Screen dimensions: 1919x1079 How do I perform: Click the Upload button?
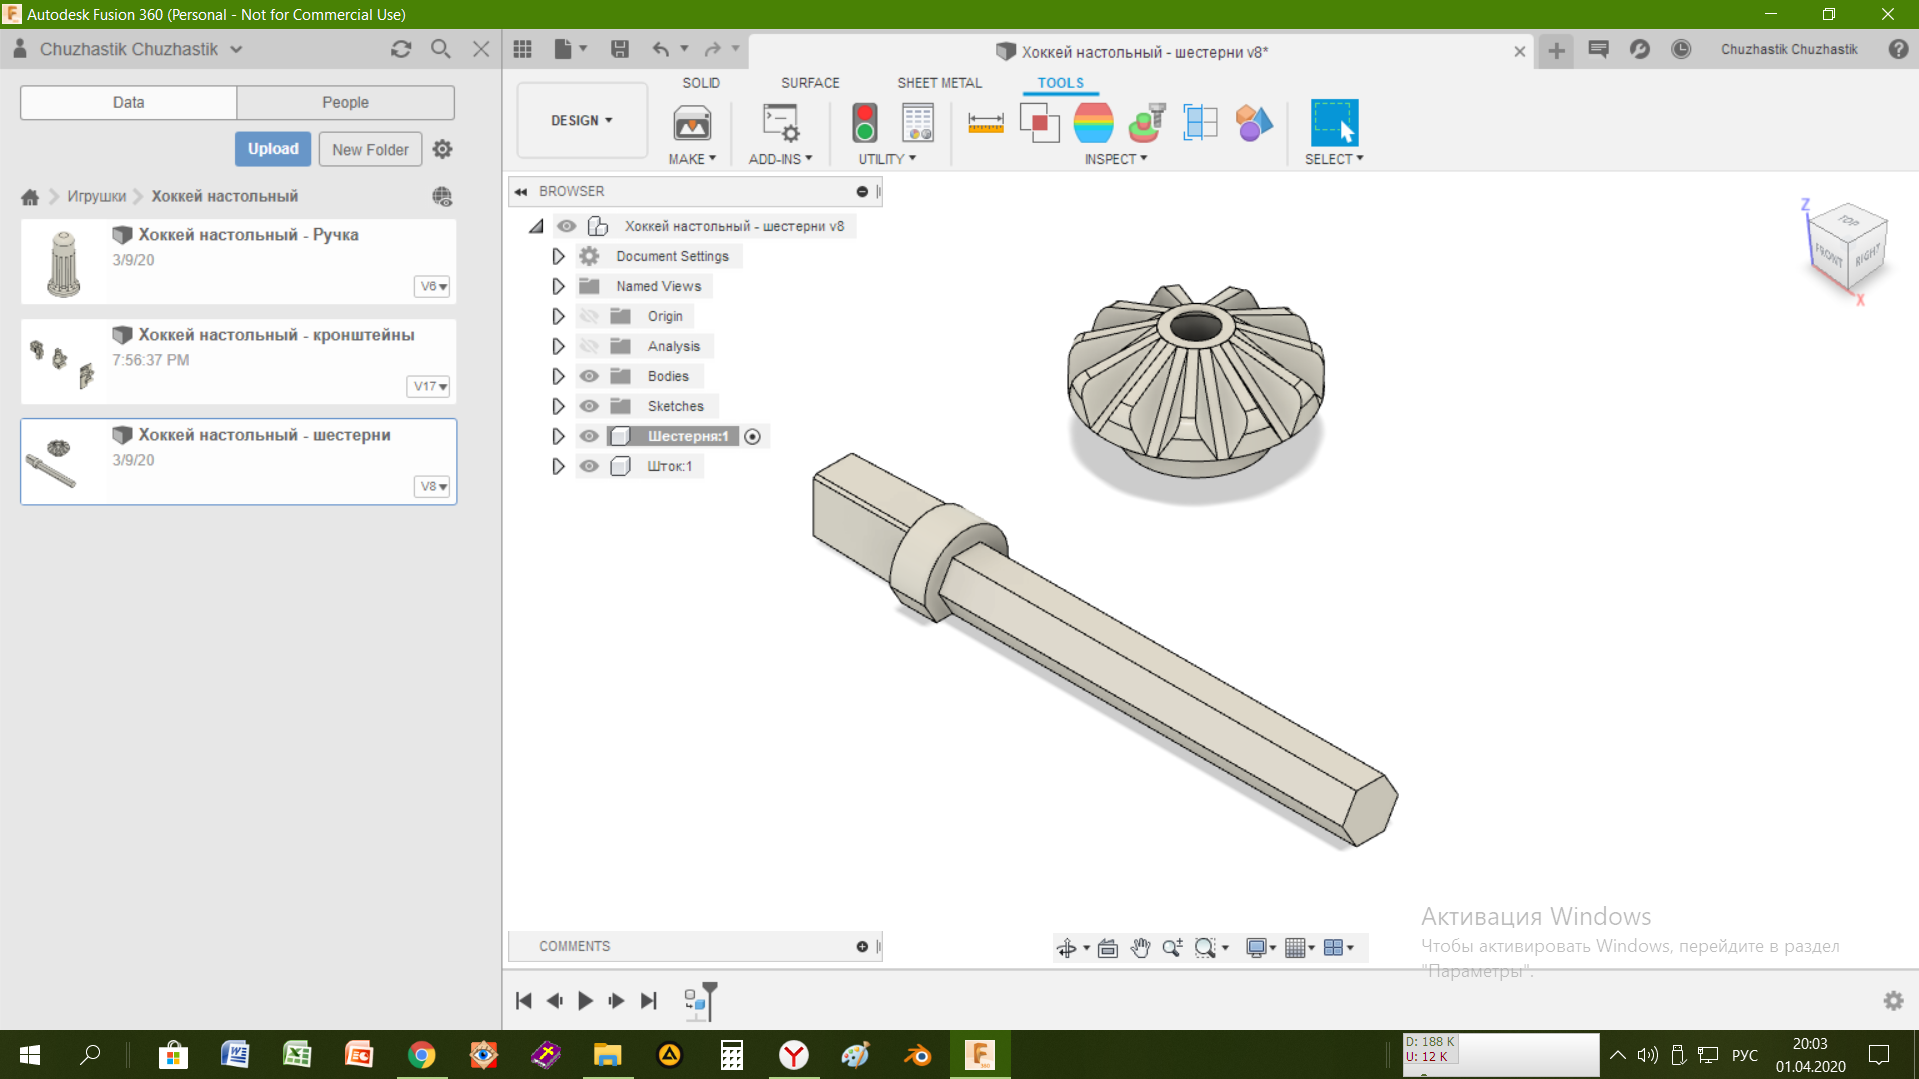click(273, 149)
